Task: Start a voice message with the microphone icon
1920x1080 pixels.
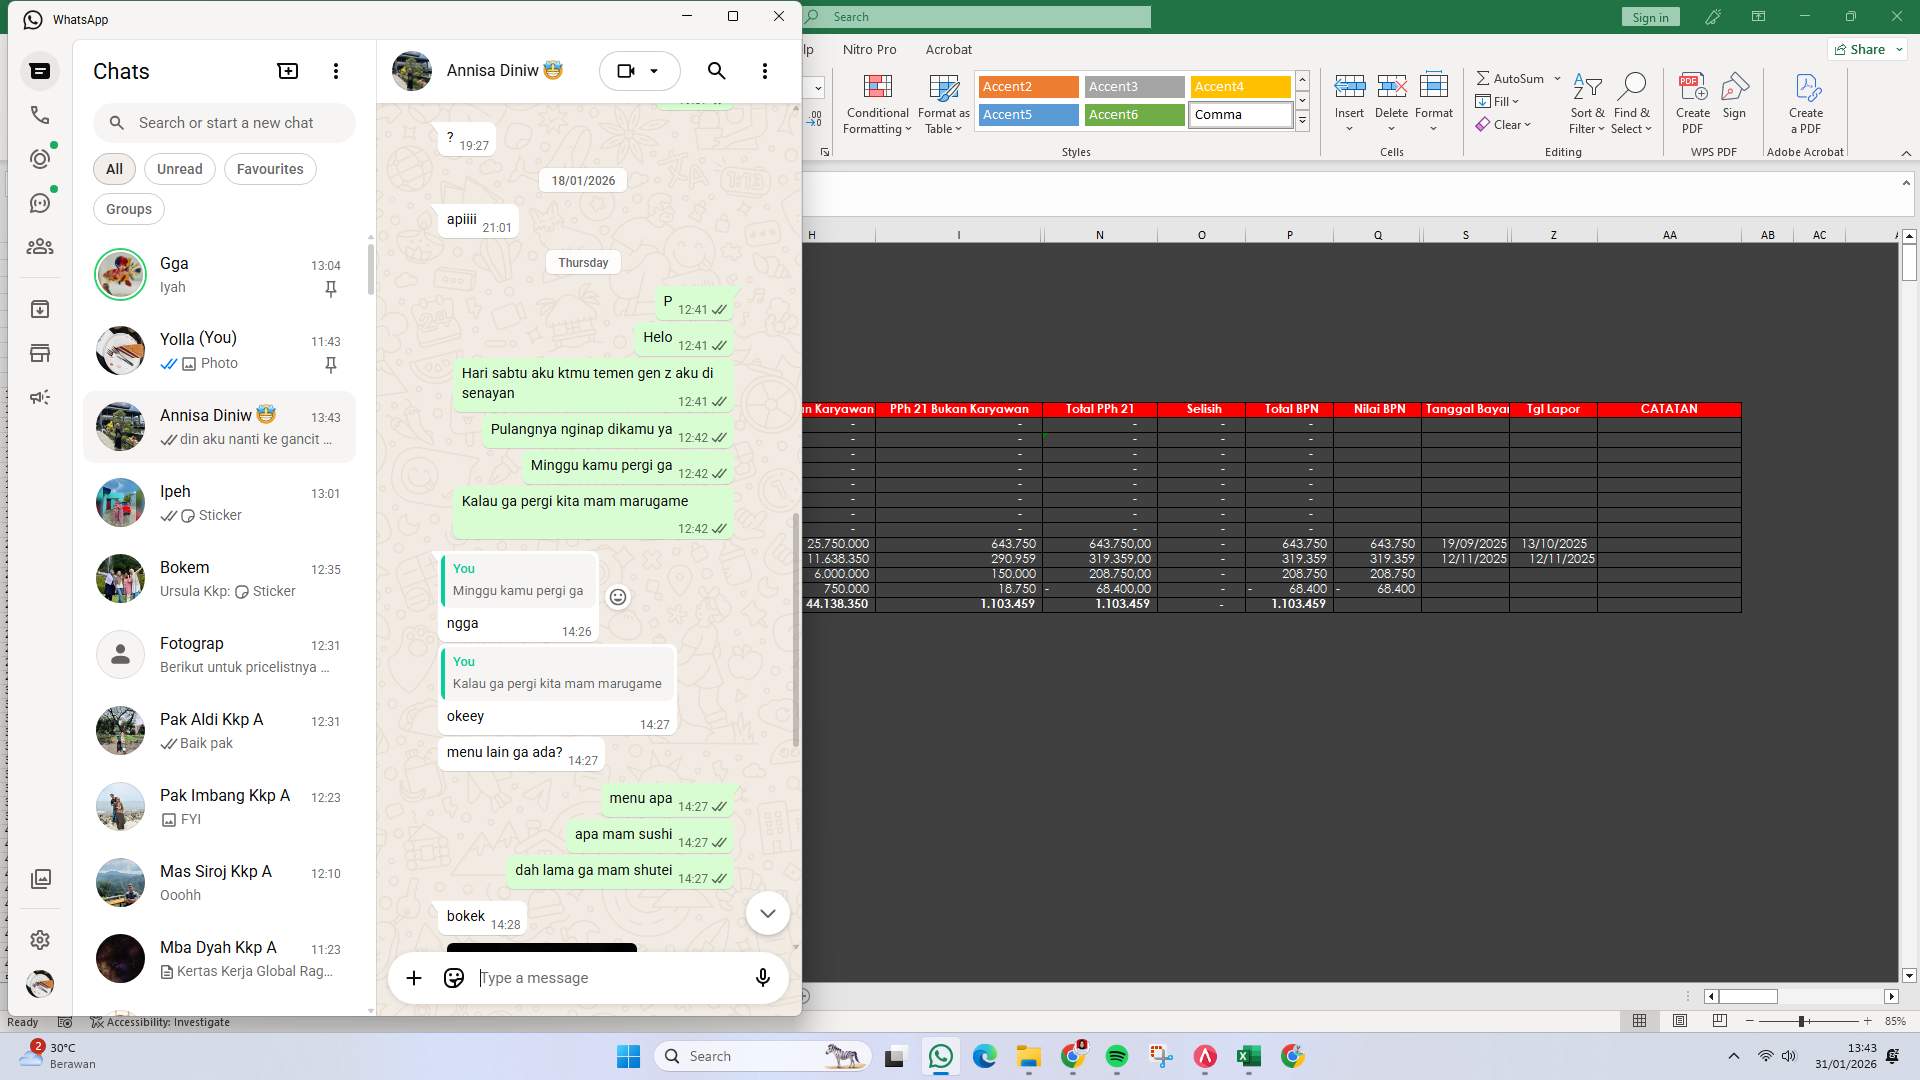Action: click(x=762, y=978)
